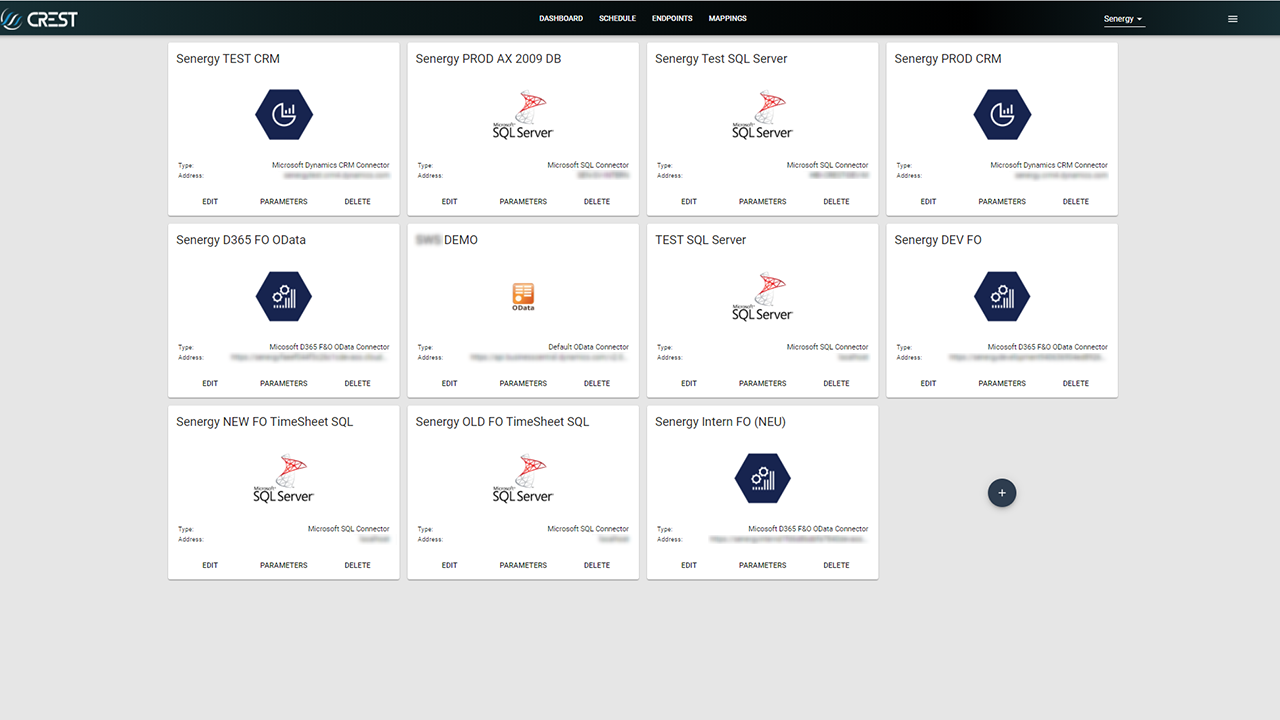The image size is (1280, 720).
Task: Click the Senergy Intern FO (NEU) hexagon icon
Action: pos(762,478)
